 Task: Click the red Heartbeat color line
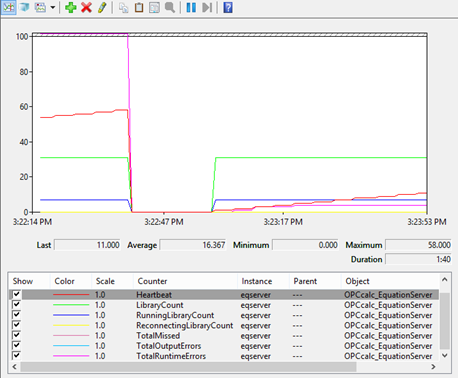(71, 295)
